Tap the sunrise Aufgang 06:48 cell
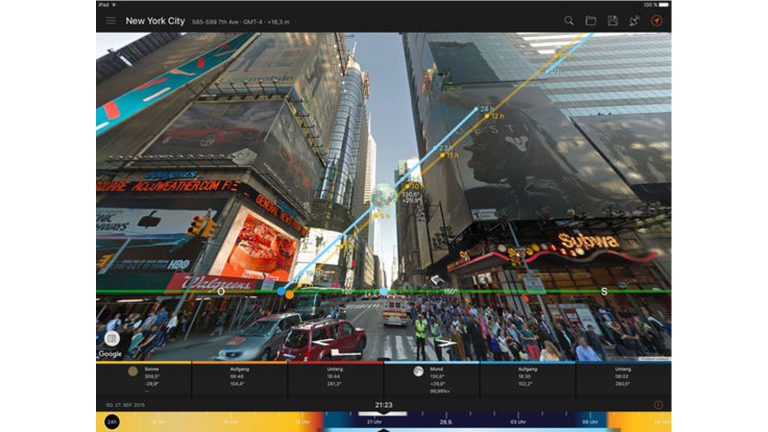This screenshot has width=768, height=432. tap(240, 377)
